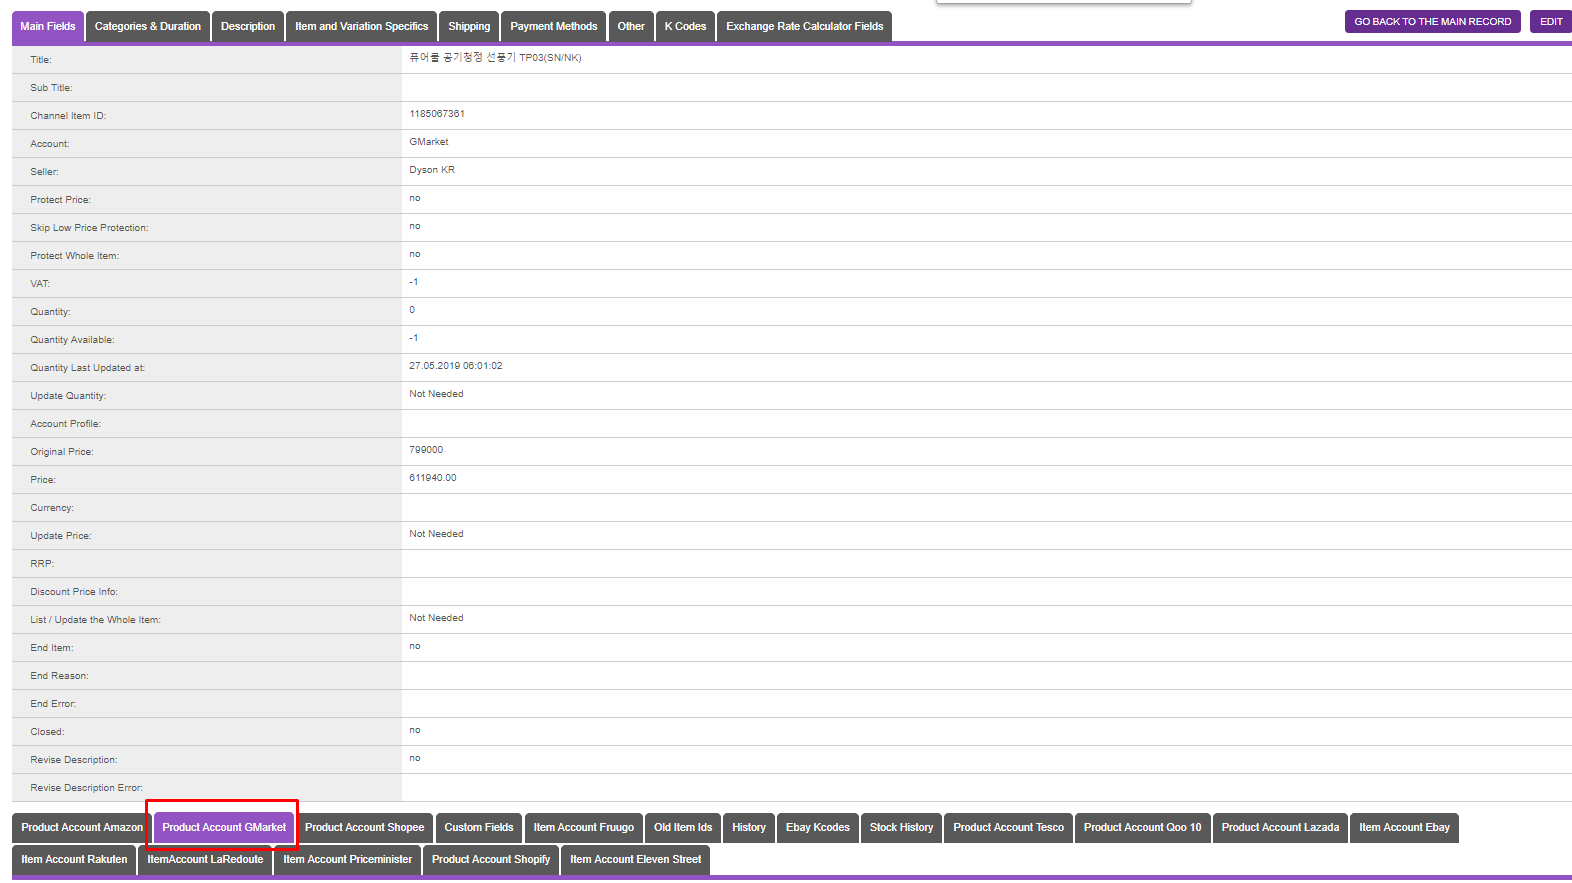This screenshot has height=883, width=1572.
Task: Select the Title value ending TP03(SN/NK)
Action: (x=495, y=58)
